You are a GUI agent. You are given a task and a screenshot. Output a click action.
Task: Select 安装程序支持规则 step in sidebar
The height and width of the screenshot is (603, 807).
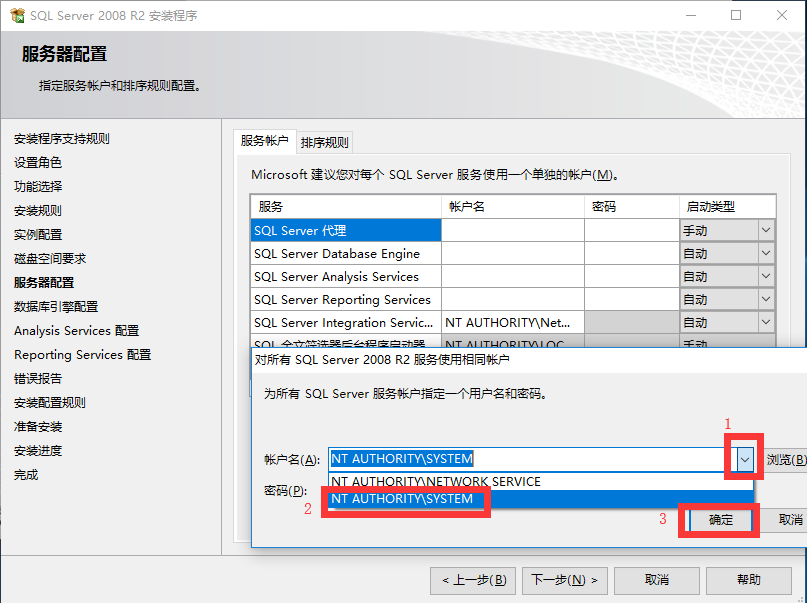62,139
